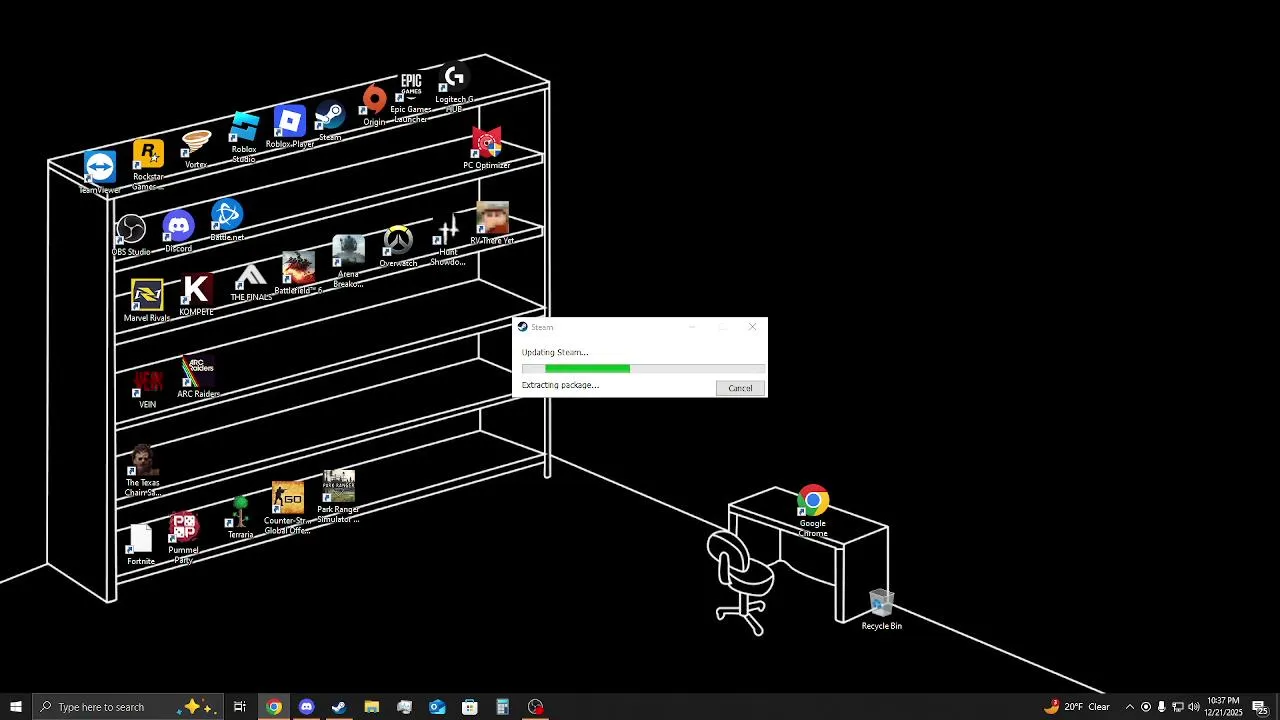This screenshot has width=1280, height=720.
Task: Click the 'Updating Steam...' status text
Action: coord(555,352)
